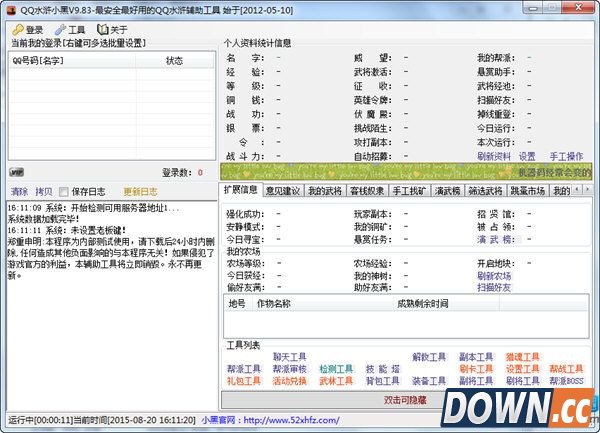Click the 状态 column header

point(175,60)
